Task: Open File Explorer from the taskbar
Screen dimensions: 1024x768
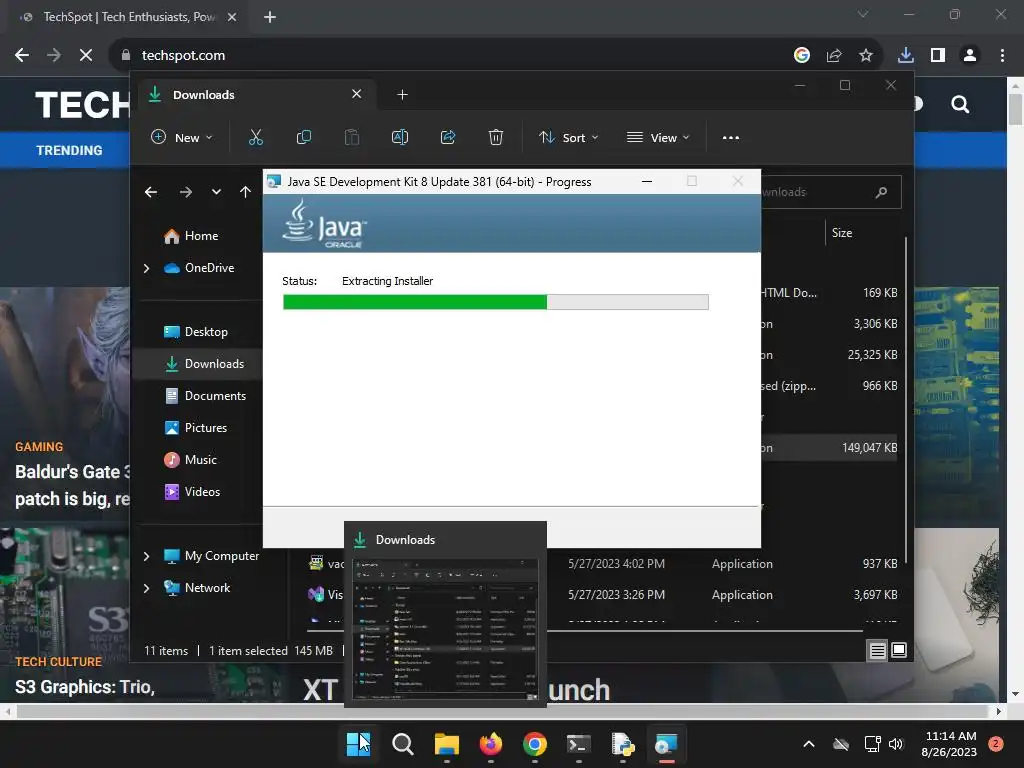Action: tap(447, 744)
